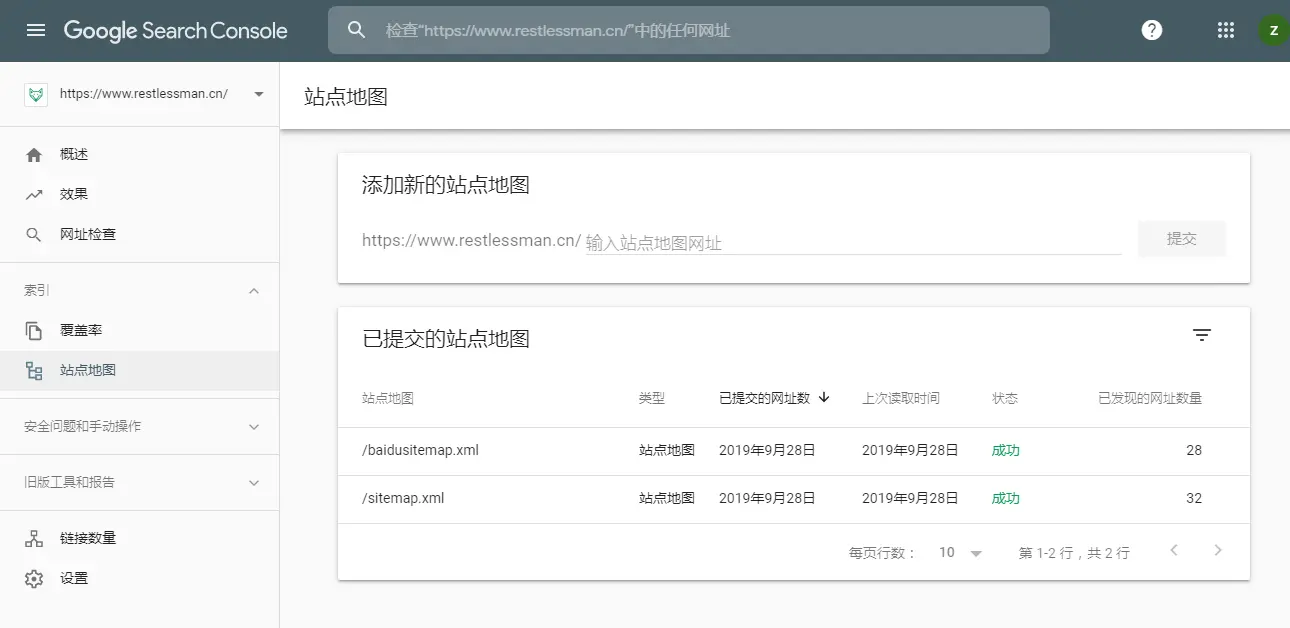This screenshot has width=1290, height=628.
Task: Click the 每页行数 label
Action: tap(882, 553)
